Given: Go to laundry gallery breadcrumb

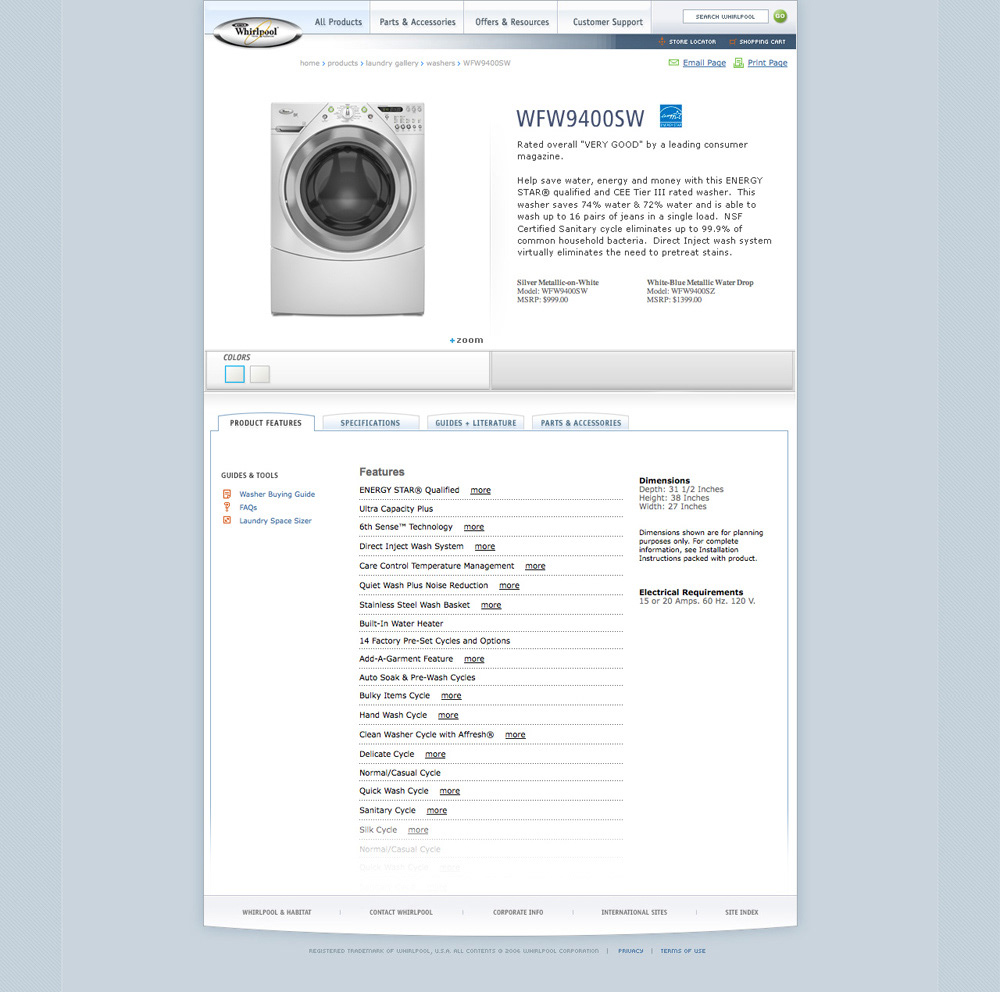Looking at the screenshot, I should (x=392, y=63).
